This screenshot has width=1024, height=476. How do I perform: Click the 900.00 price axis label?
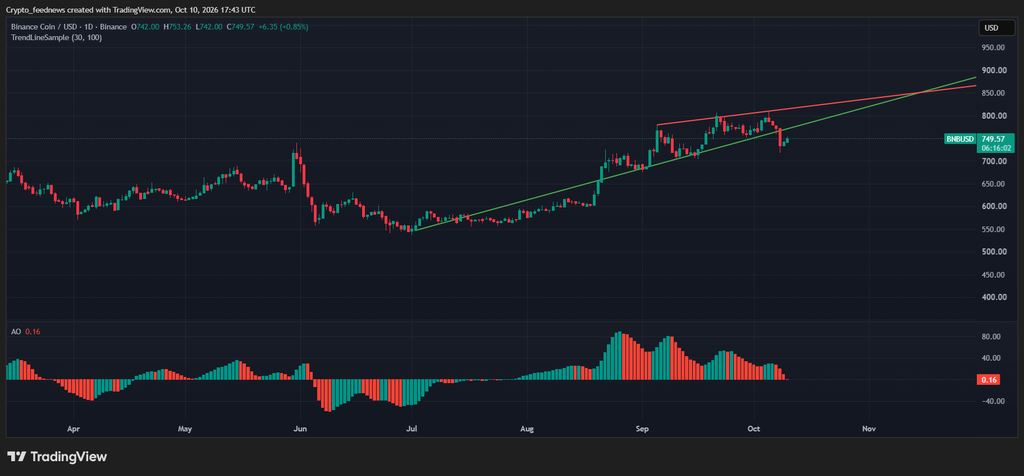[x=993, y=71]
